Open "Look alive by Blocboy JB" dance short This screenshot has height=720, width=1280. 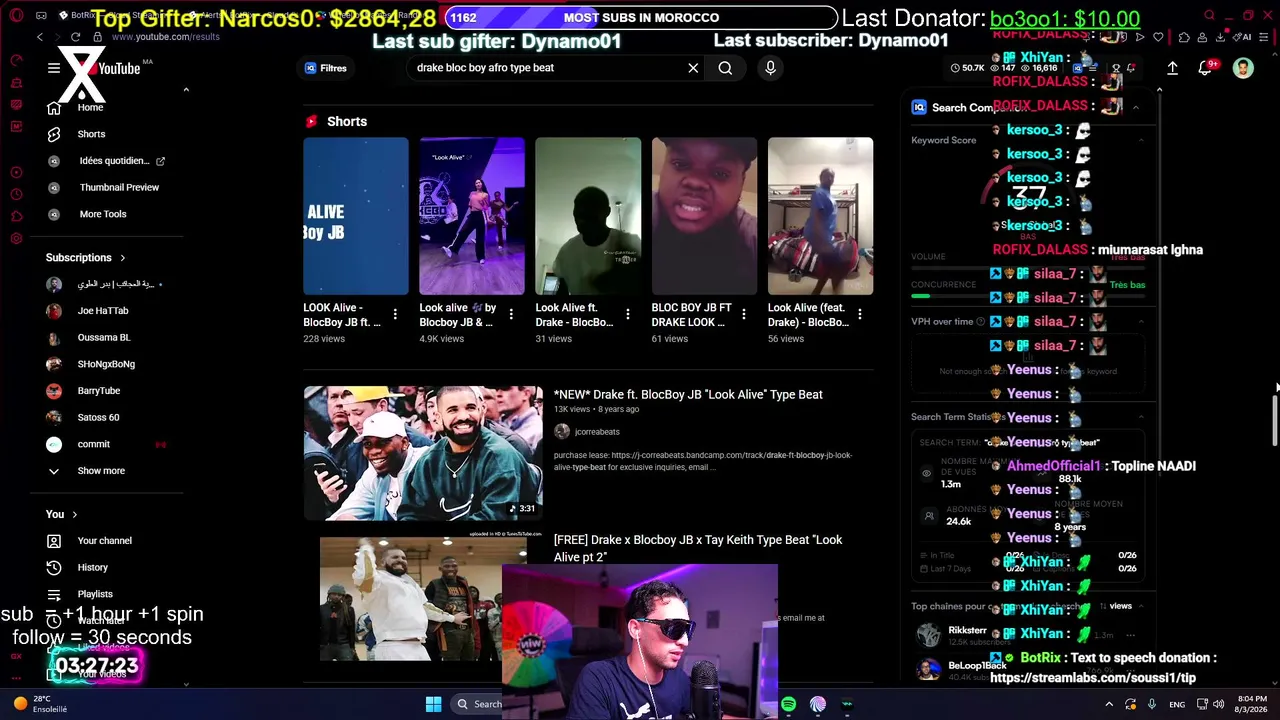coord(472,216)
